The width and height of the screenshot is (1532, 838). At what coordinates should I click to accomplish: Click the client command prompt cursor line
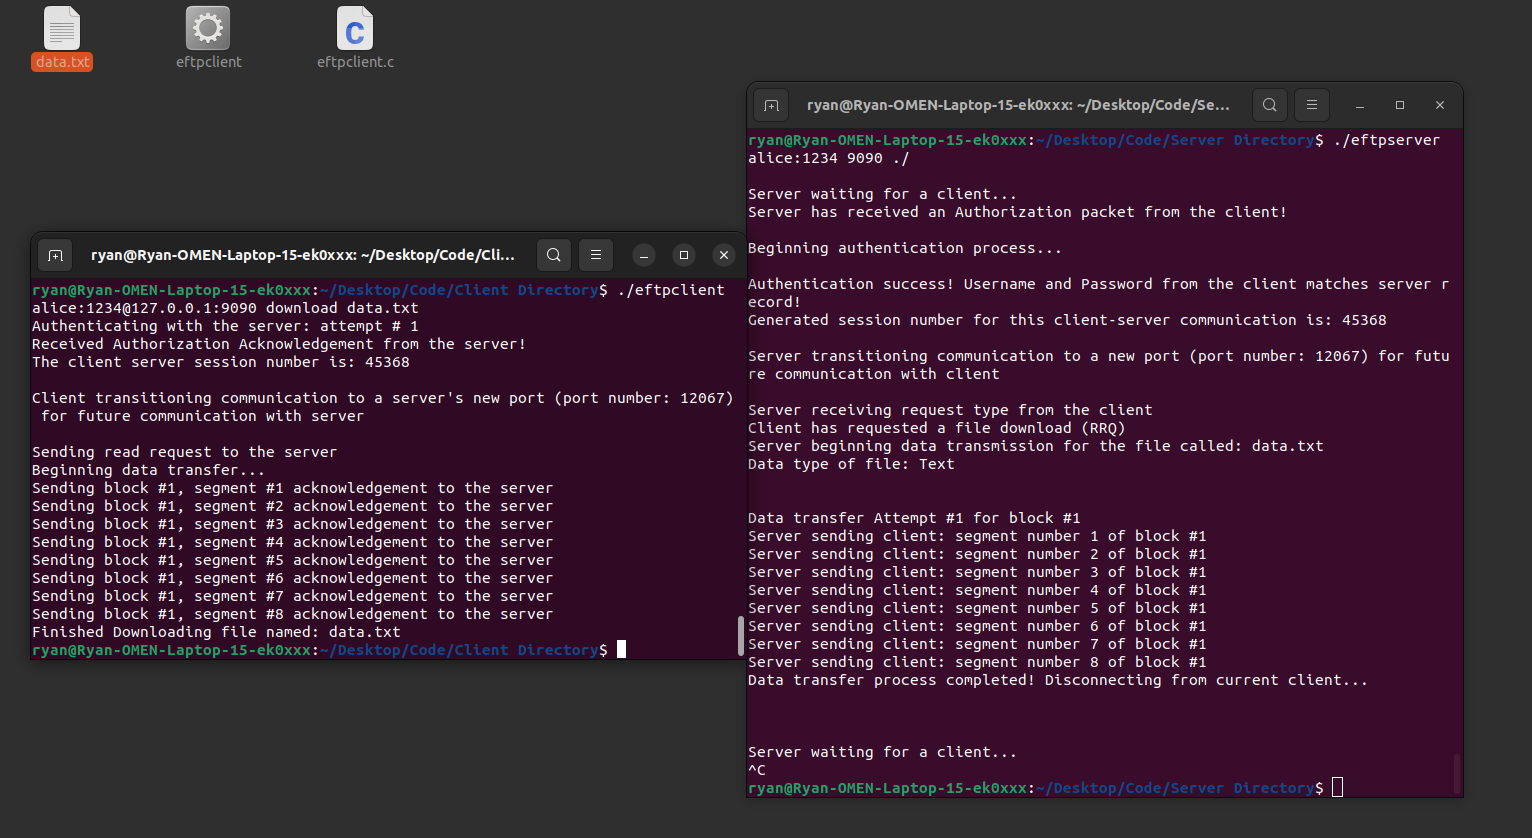point(329,650)
